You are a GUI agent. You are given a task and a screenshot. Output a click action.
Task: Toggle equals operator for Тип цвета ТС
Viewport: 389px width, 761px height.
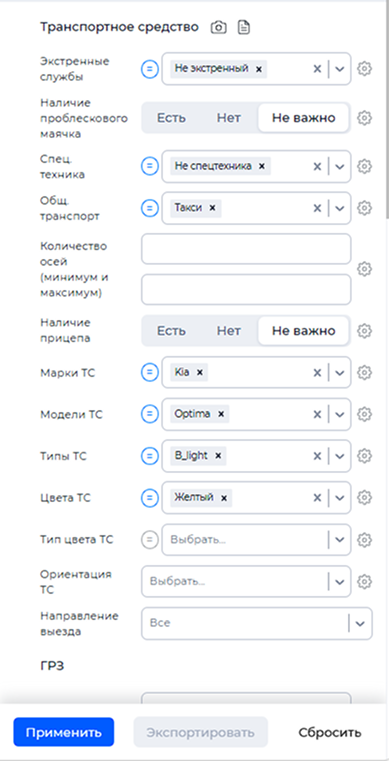click(150, 539)
